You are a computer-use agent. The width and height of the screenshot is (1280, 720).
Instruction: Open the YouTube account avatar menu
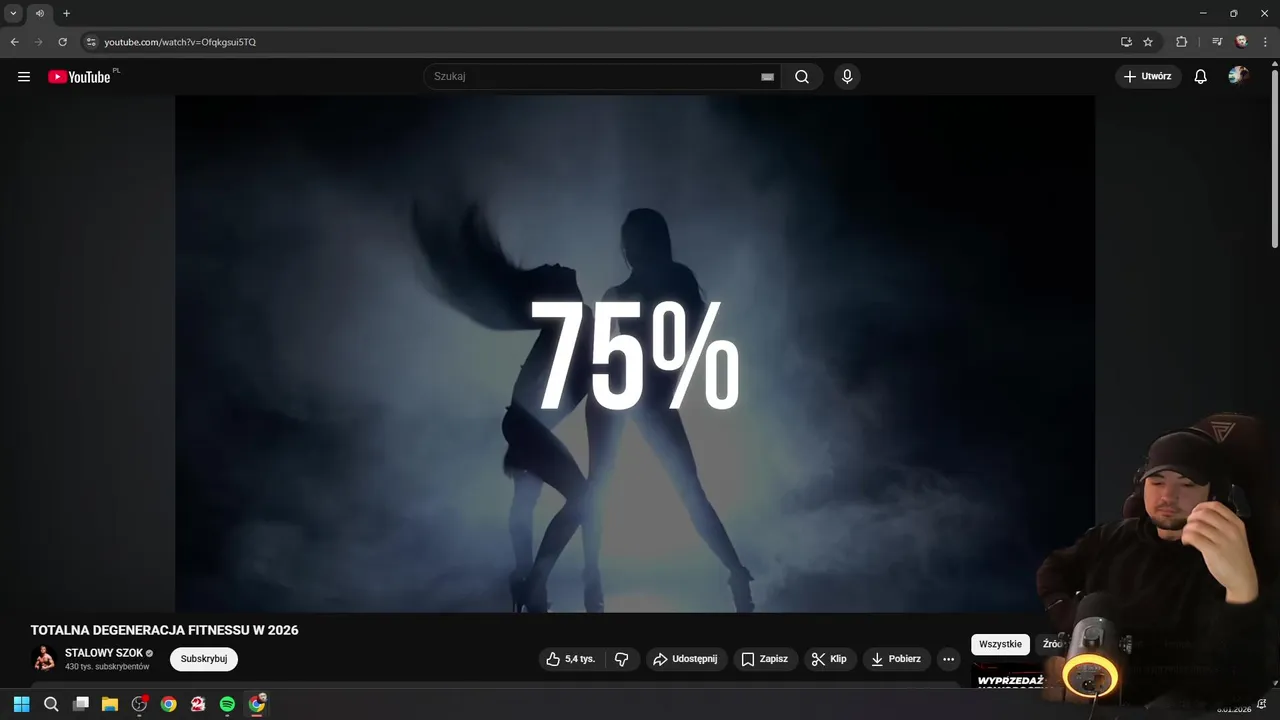[x=1238, y=76]
